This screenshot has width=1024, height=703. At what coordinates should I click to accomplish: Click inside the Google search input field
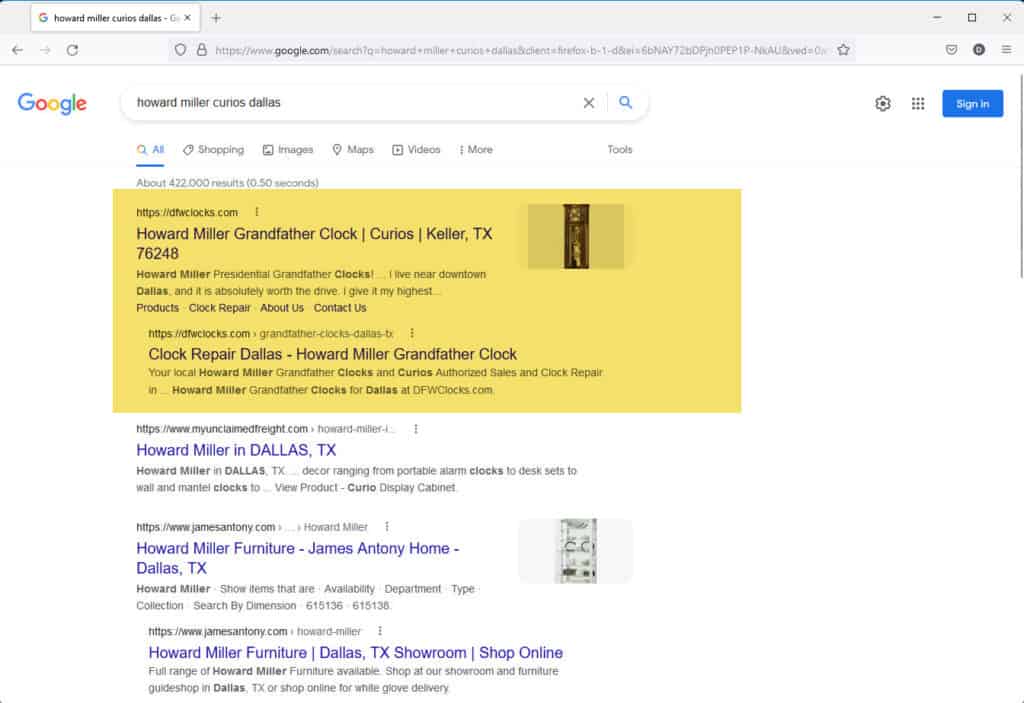coord(353,103)
